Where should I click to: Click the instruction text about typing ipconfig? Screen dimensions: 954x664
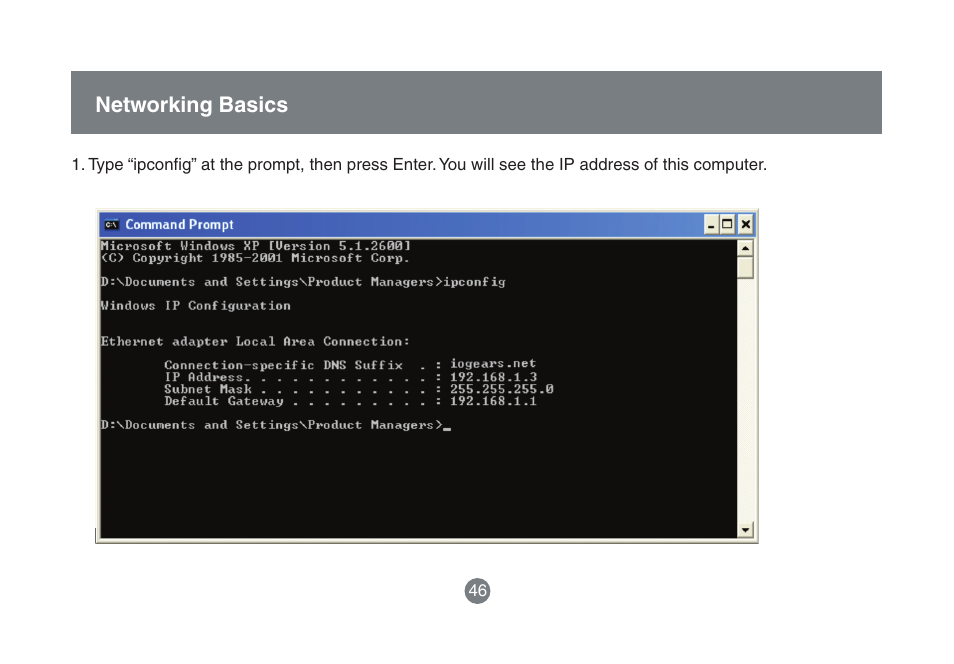pos(419,165)
